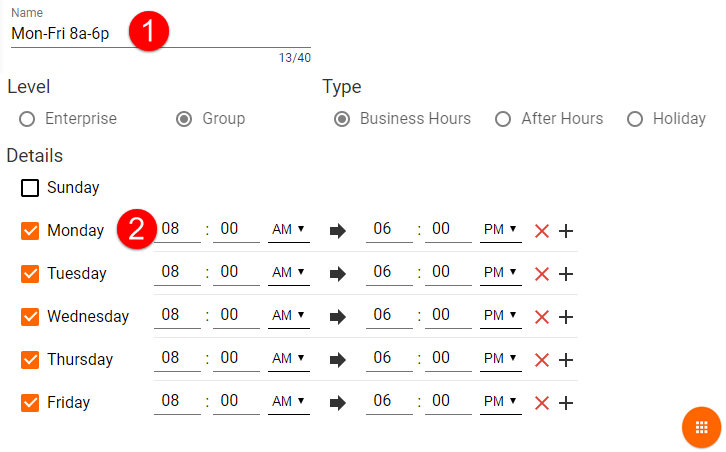Uncheck the Wednesday checkbox
Screen dimensions: 726x452
(30, 317)
